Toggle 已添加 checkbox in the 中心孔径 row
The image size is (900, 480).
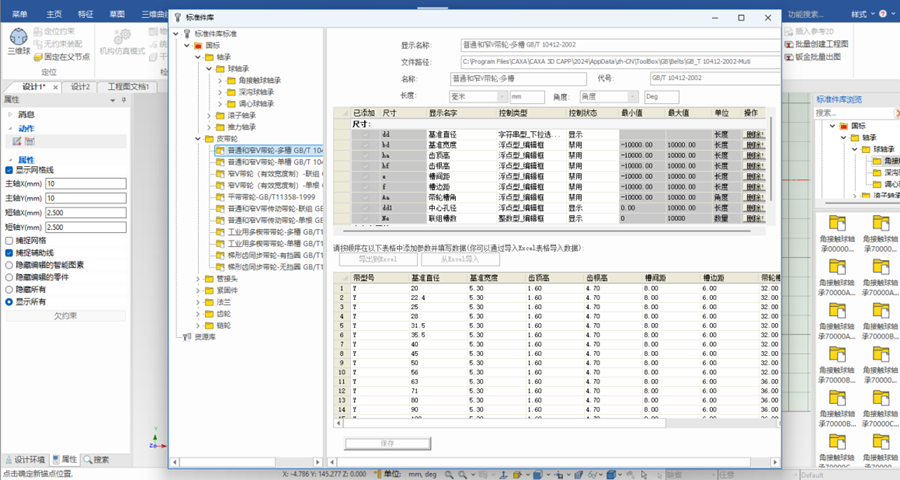(365, 208)
